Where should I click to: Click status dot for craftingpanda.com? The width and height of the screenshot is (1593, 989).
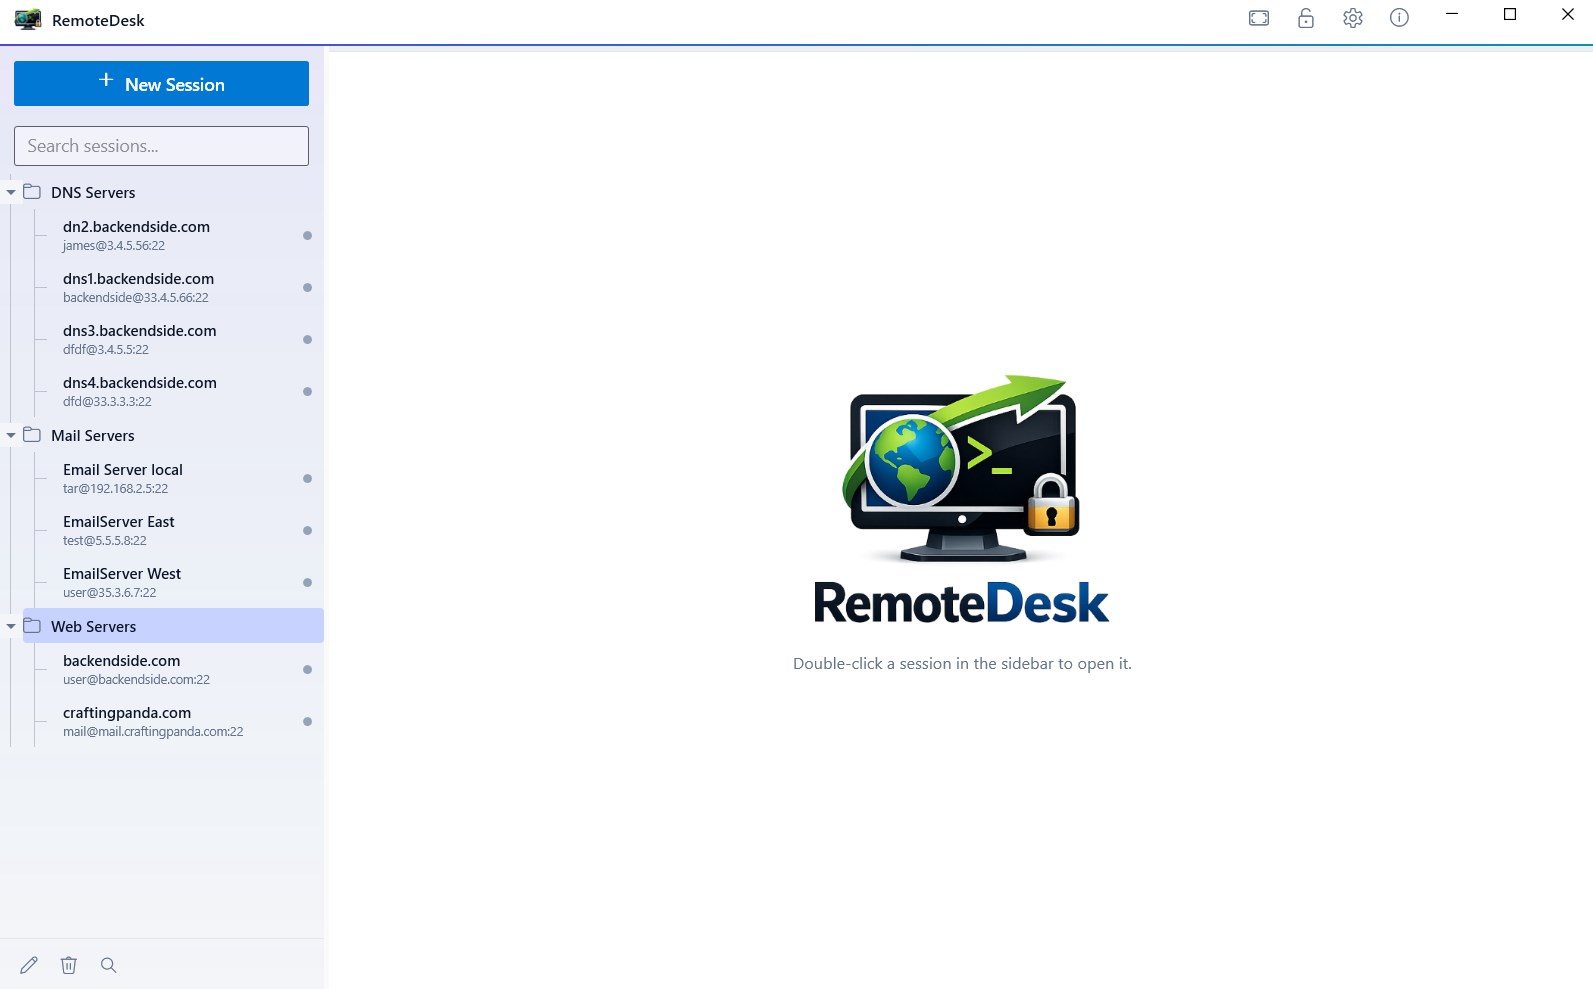click(307, 722)
